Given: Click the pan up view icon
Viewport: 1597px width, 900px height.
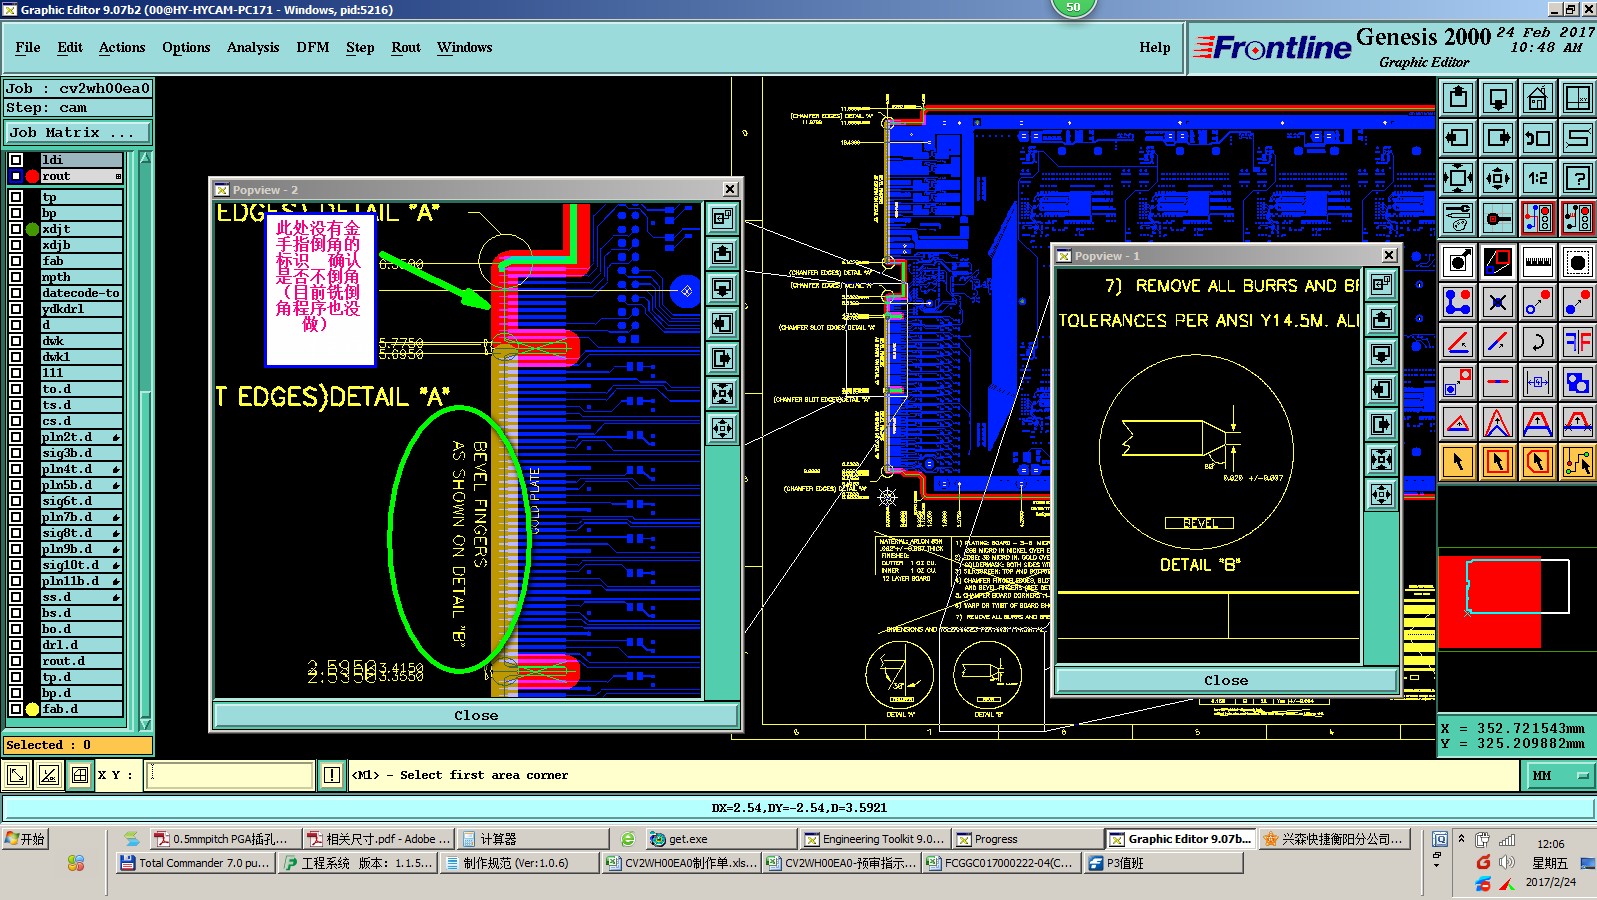Looking at the screenshot, I should click(x=1458, y=98).
